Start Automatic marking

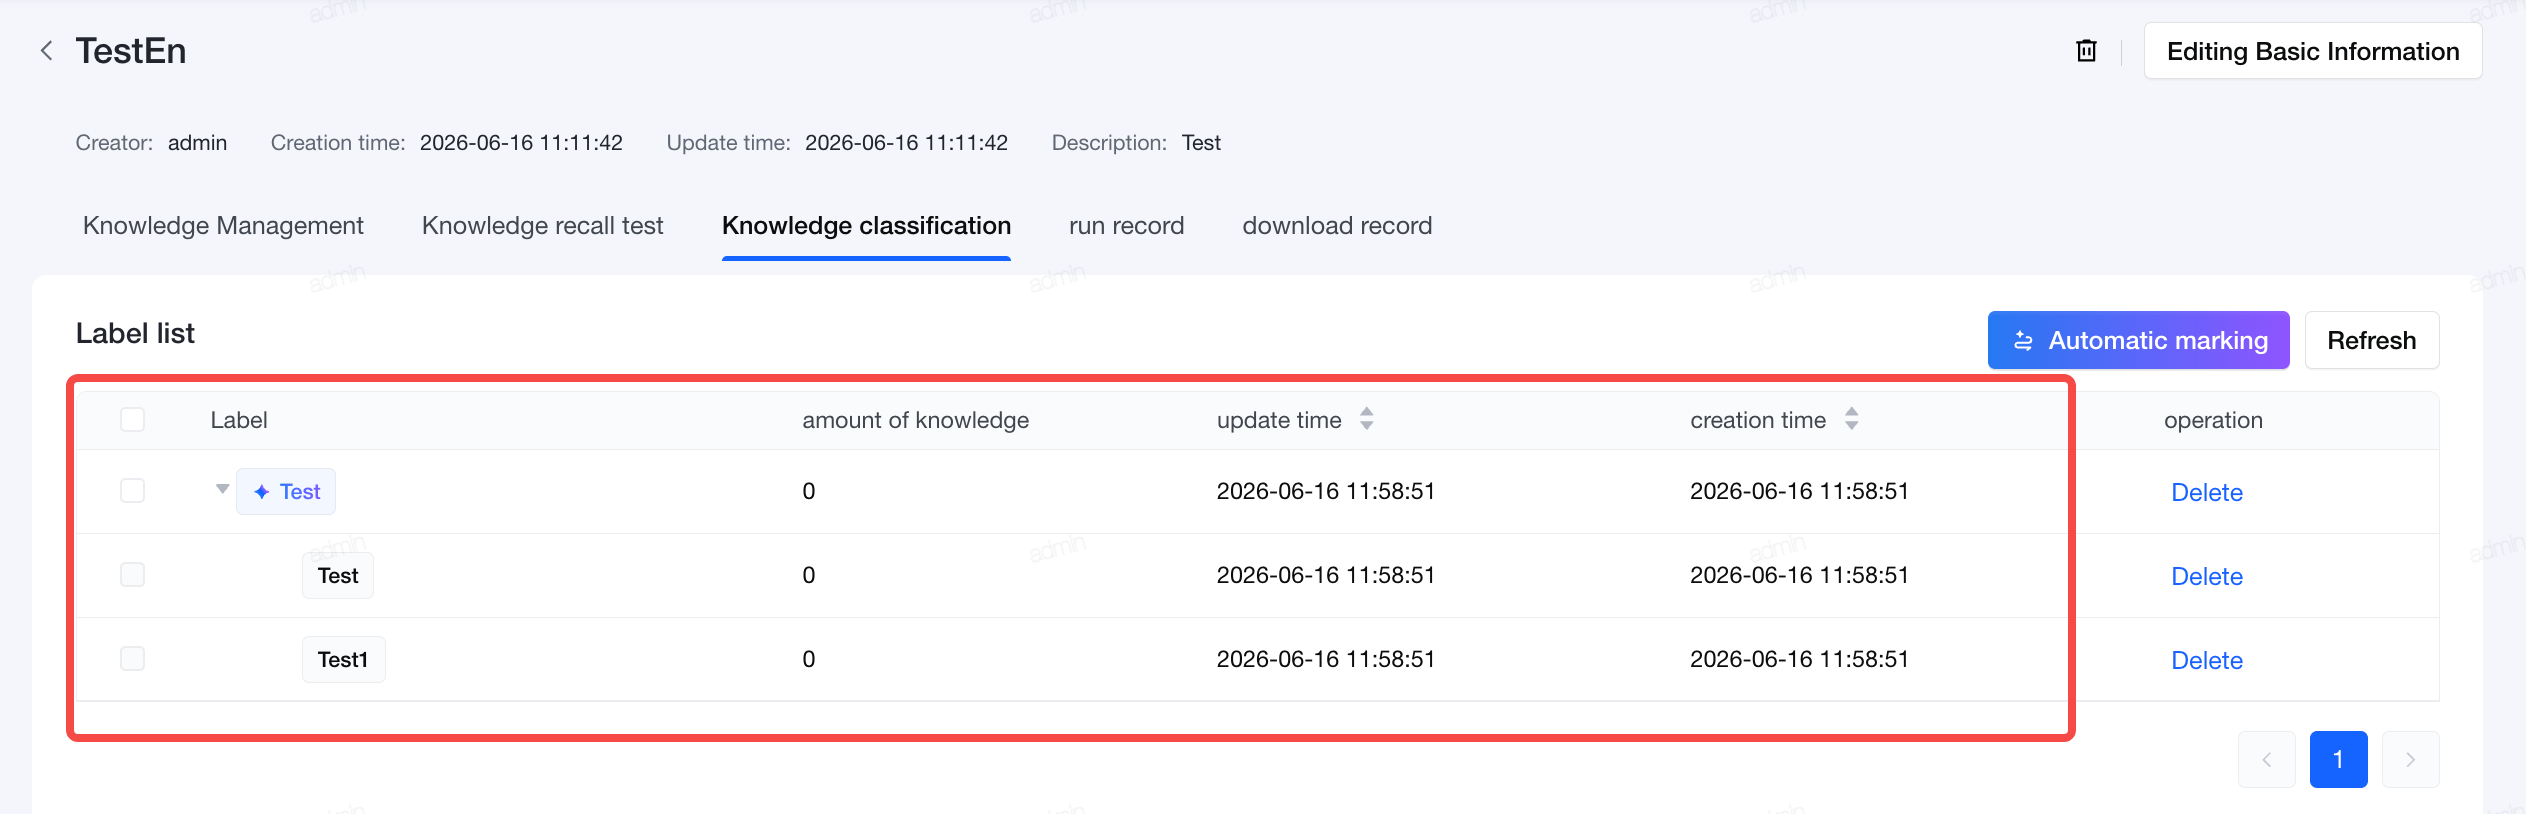(2138, 340)
